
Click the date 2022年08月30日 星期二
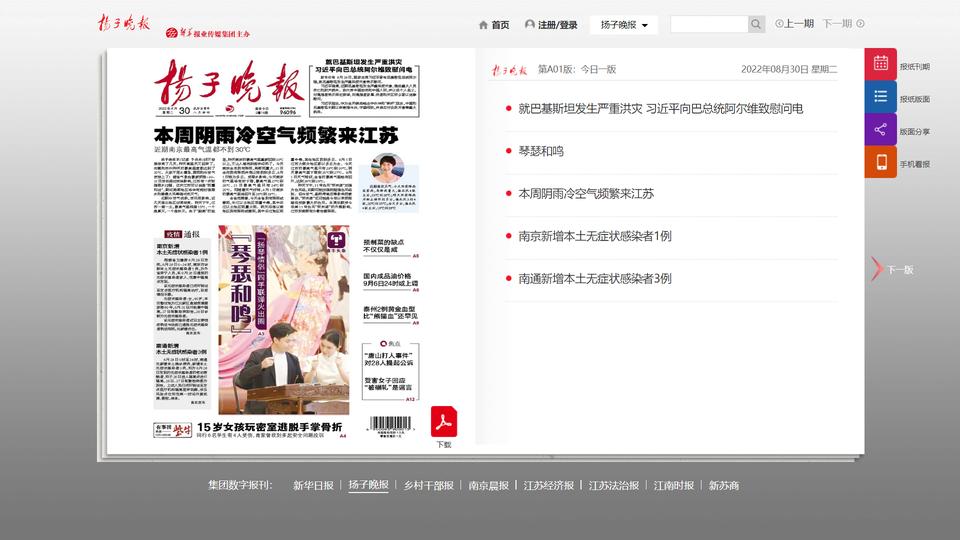click(789, 69)
